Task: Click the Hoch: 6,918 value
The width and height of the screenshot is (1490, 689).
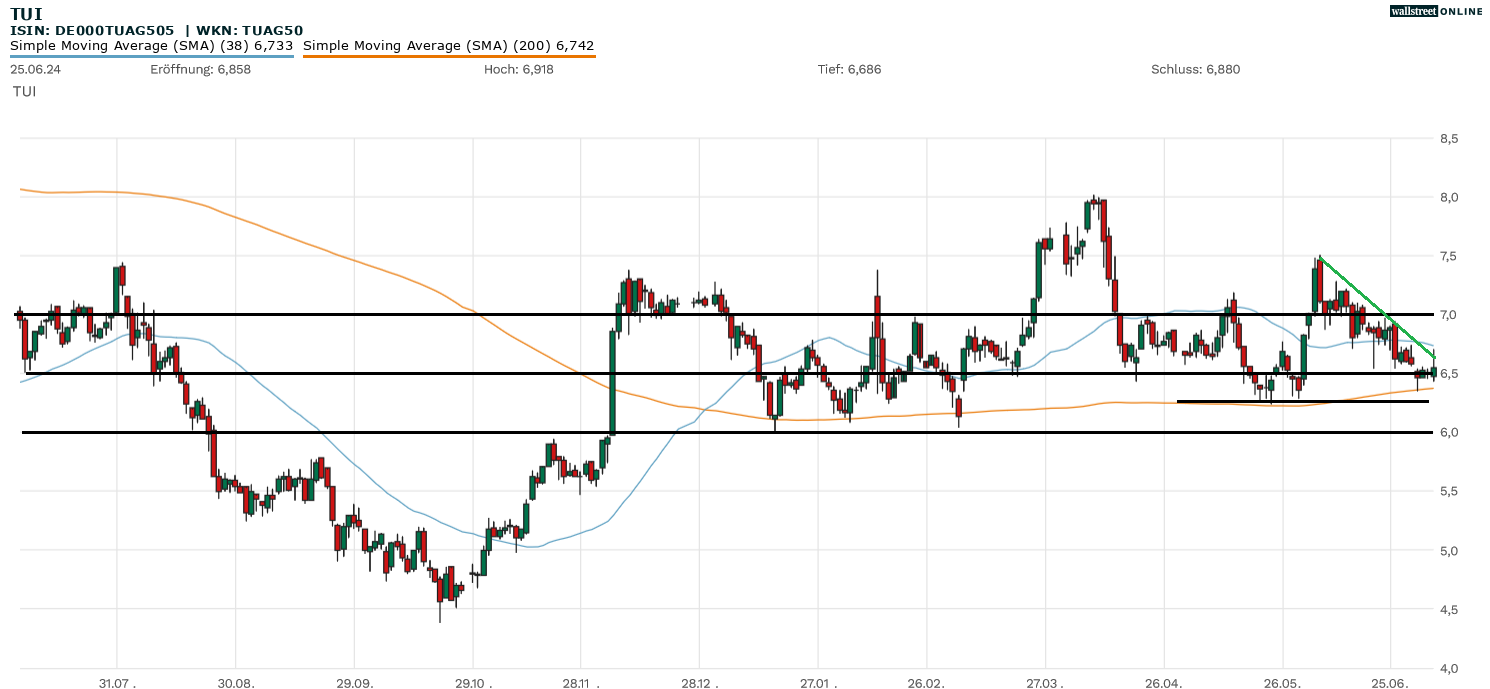Action: click(x=518, y=69)
